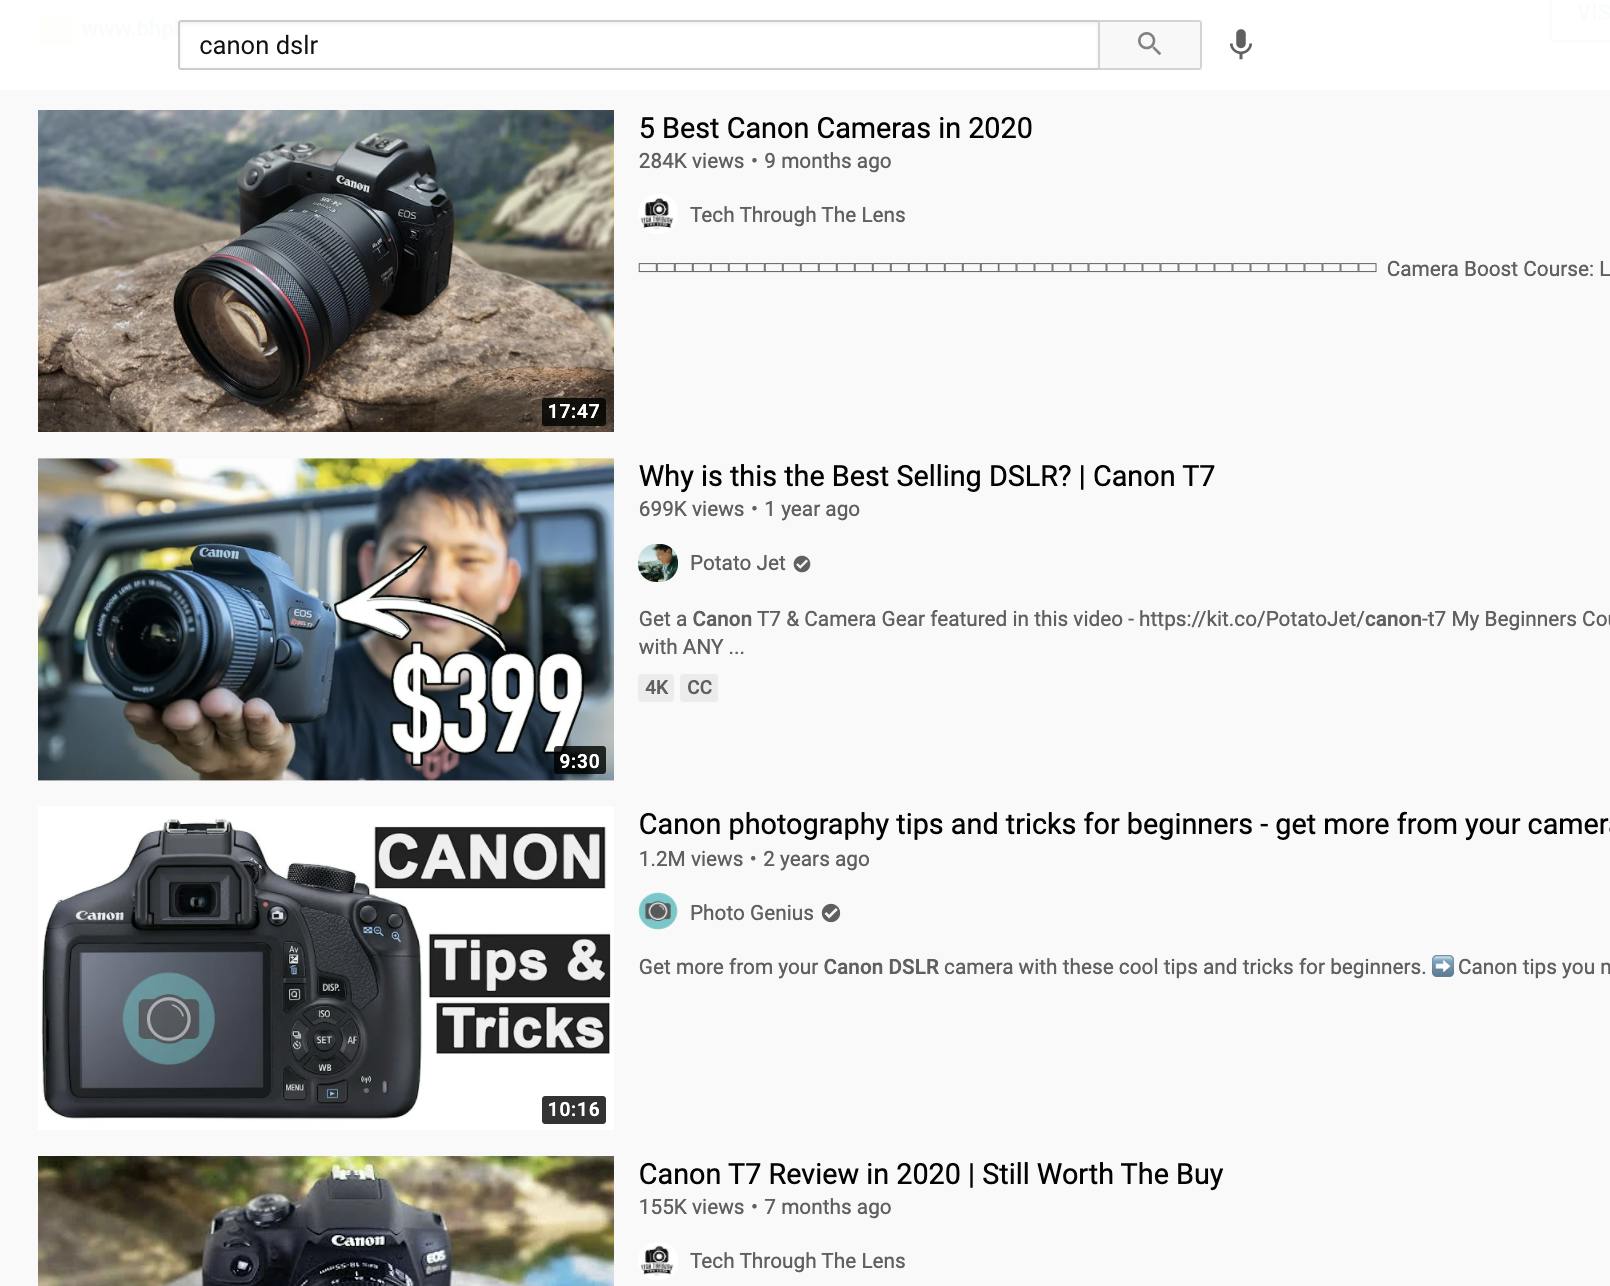Click the search magnifier button
1610x1286 pixels.
coord(1150,45)
